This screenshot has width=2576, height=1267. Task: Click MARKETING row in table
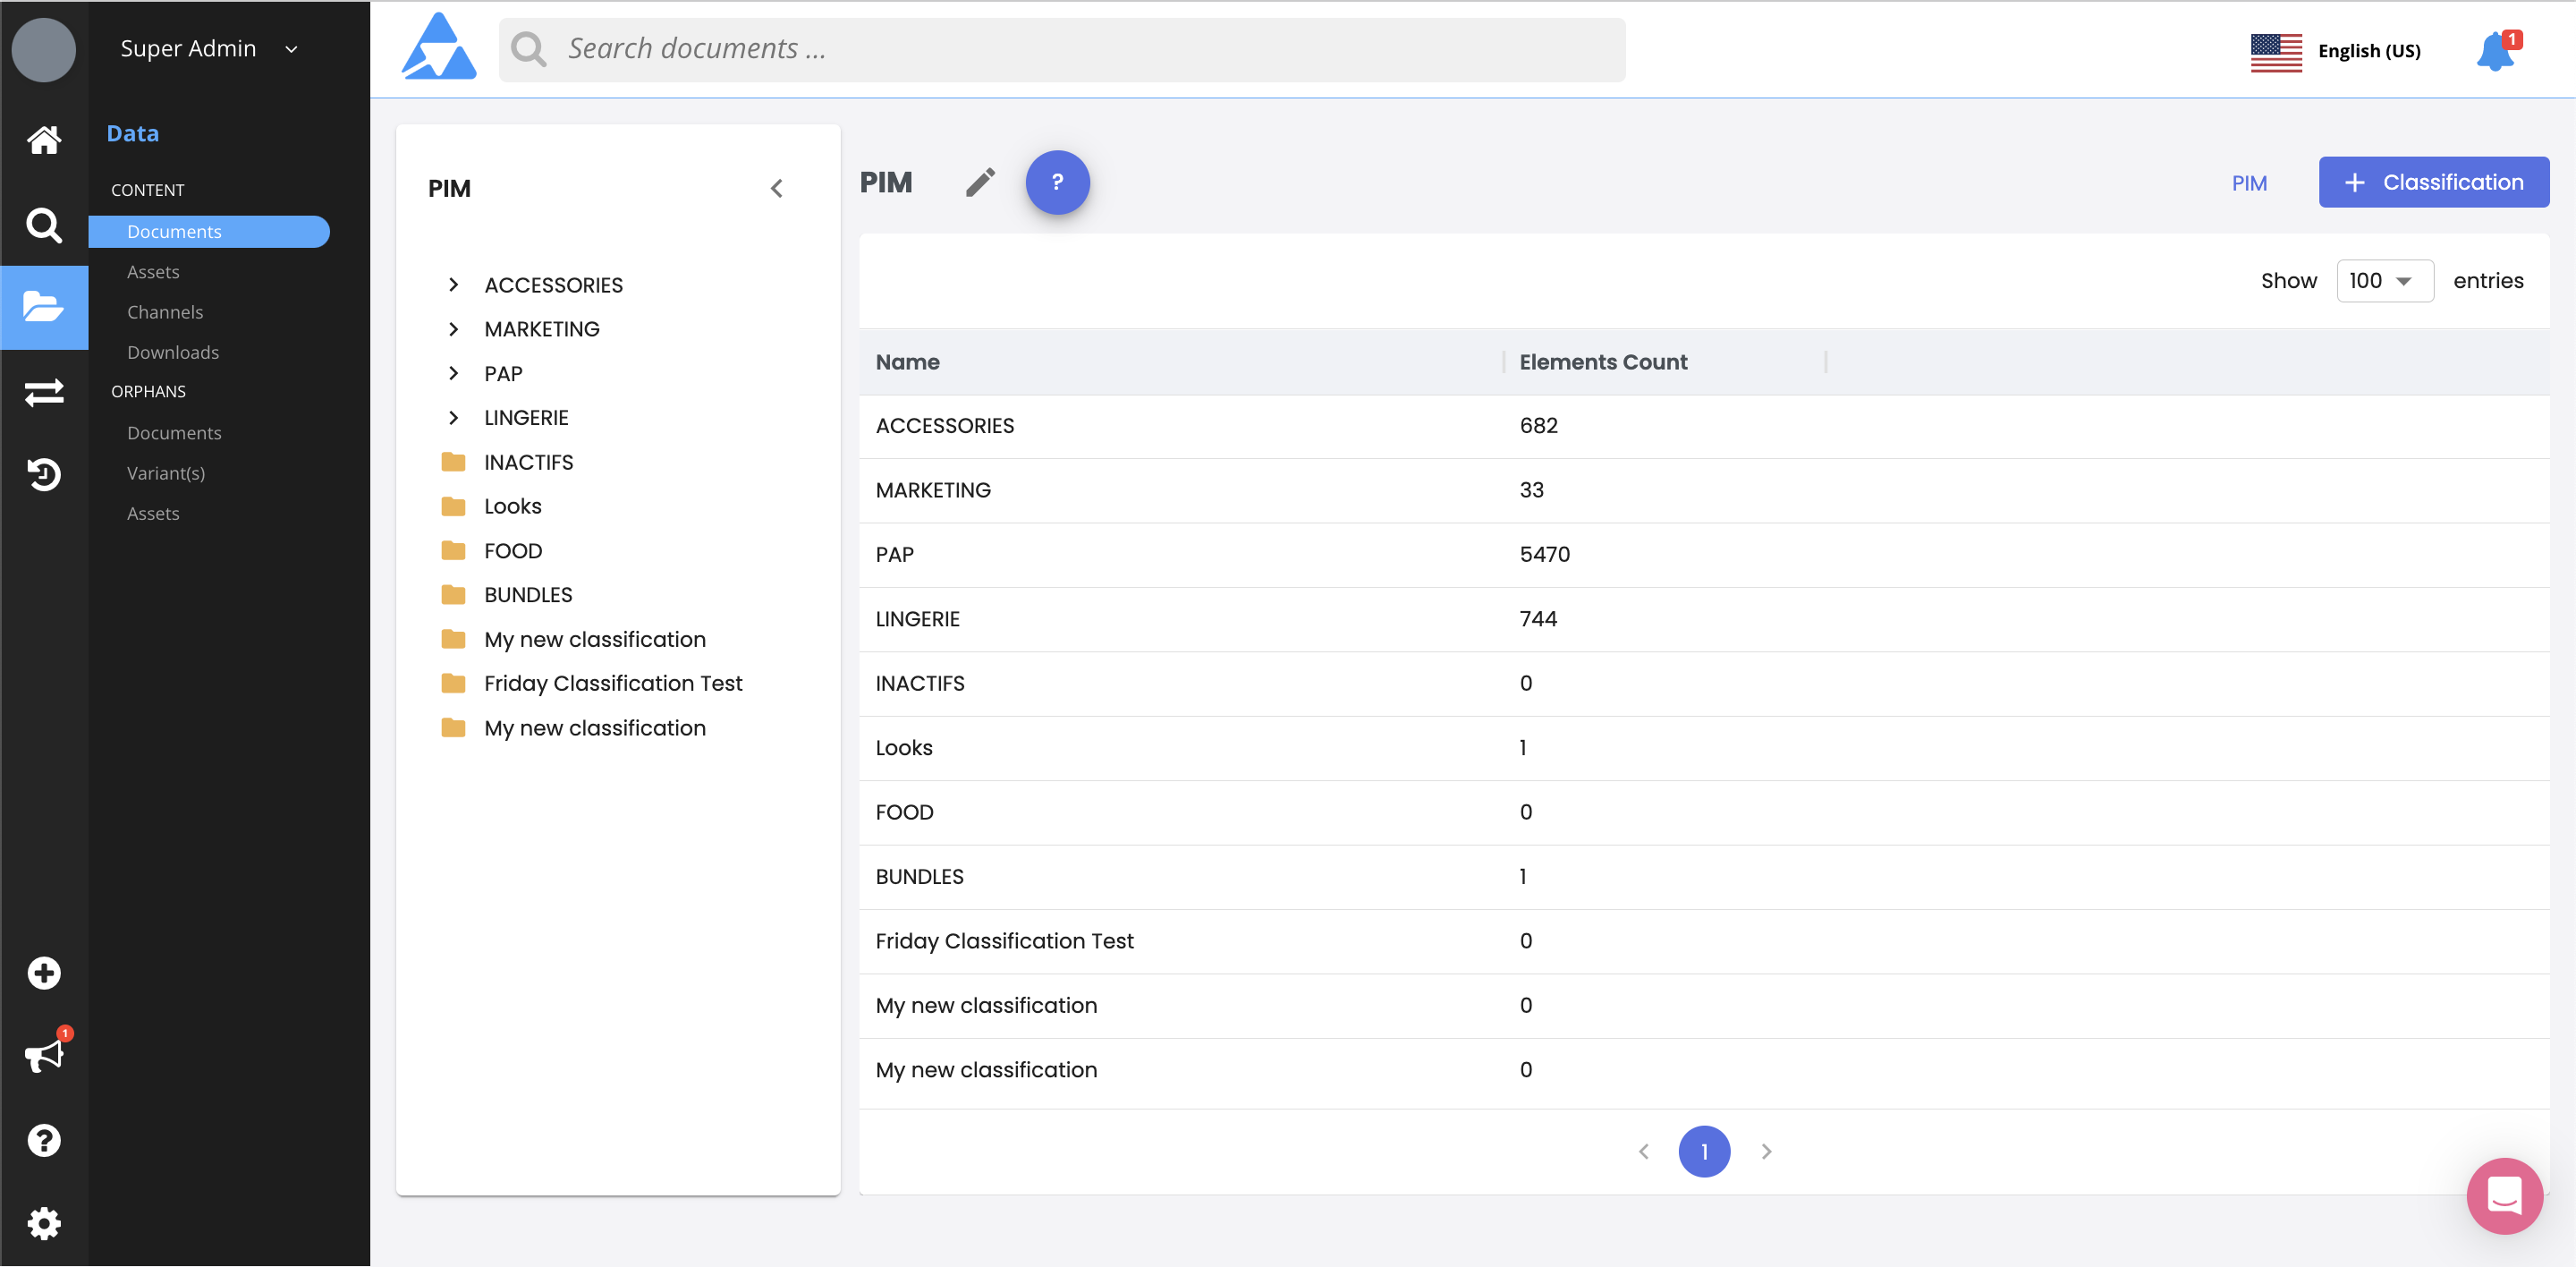pos(1703,490)
